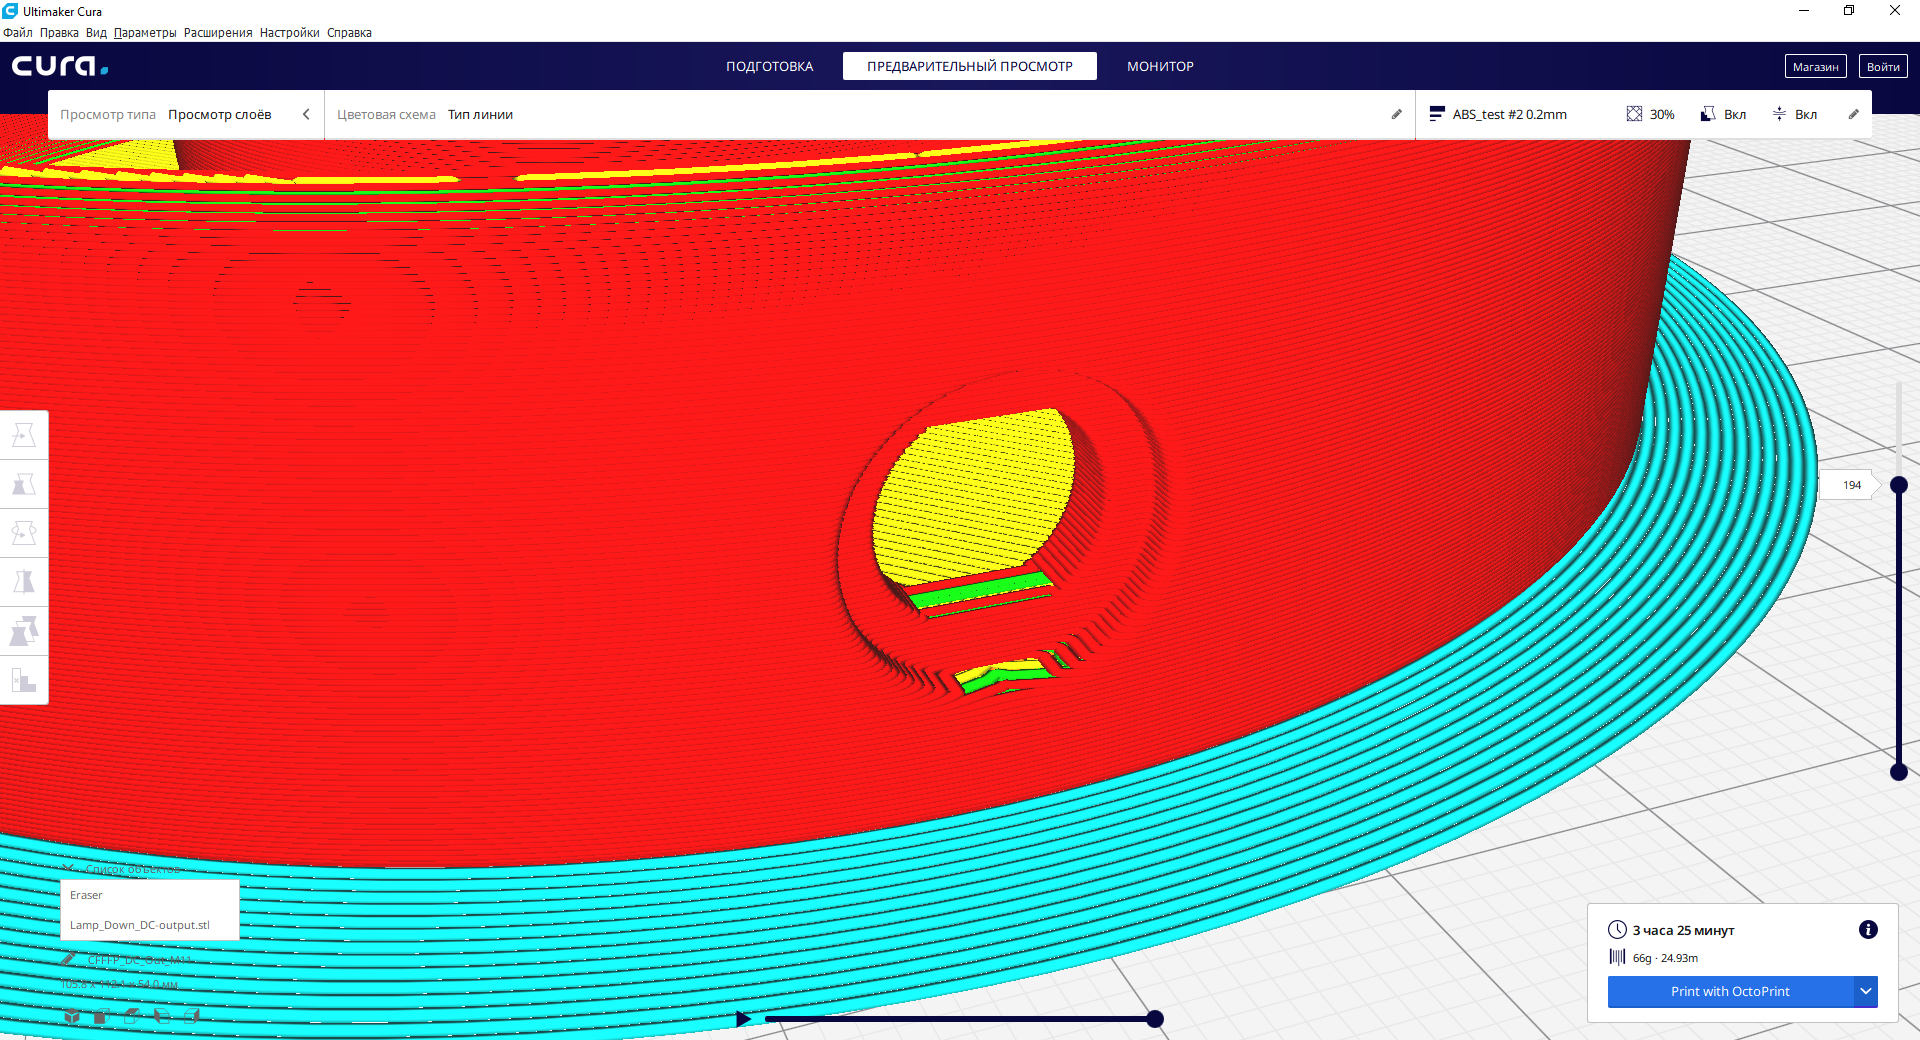Open the 'Цветовая схема' color scheme dropdown
1920x1040 pixels.
click(x=480, y=114)
